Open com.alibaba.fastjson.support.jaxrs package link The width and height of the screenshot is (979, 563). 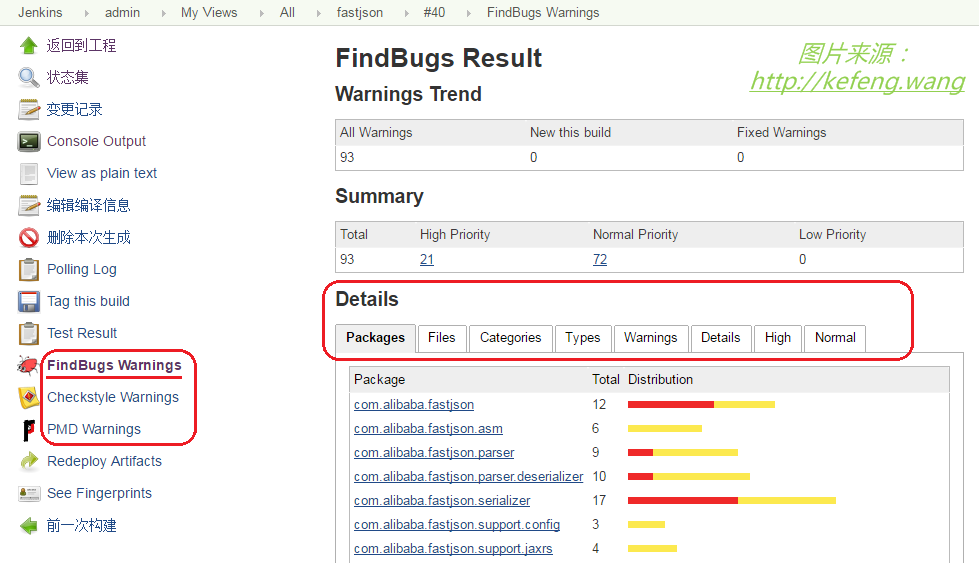pyautogui.click(x=453, y=549)
